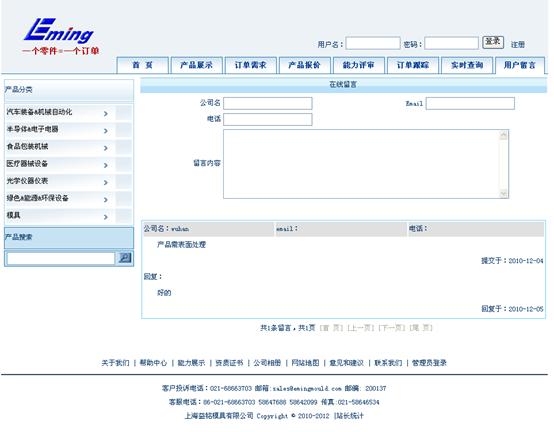Click the 站长统计 footer link

[x=349, y=416]
